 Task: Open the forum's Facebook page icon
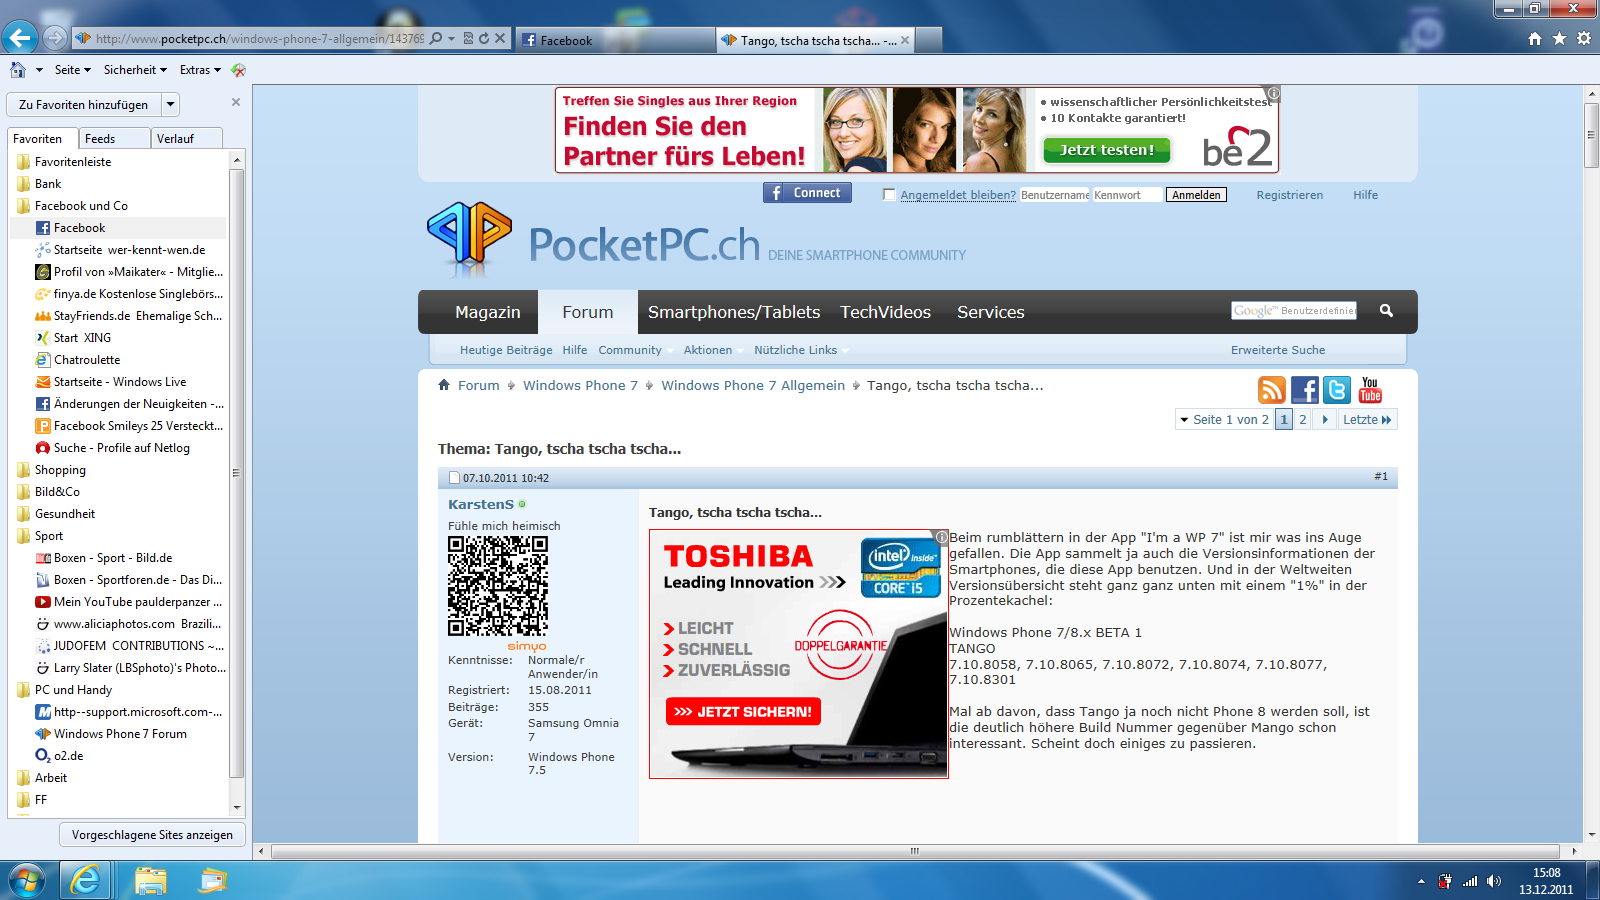[x=1304, y=390]
